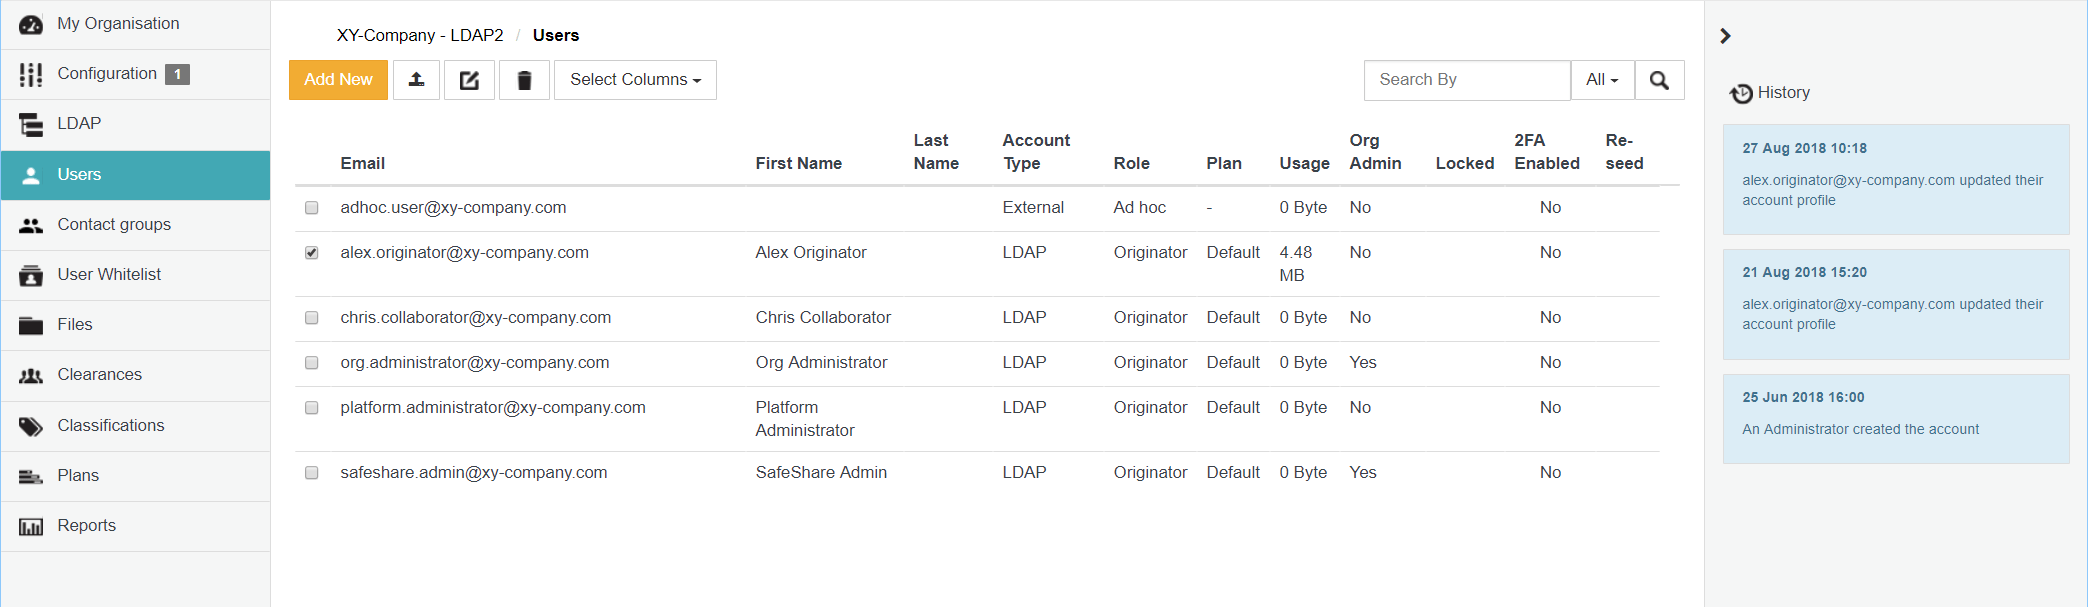This screenshot has height=607, width=2088.
Task: Sort by Account Type column header
Action: click(1036, 152)
